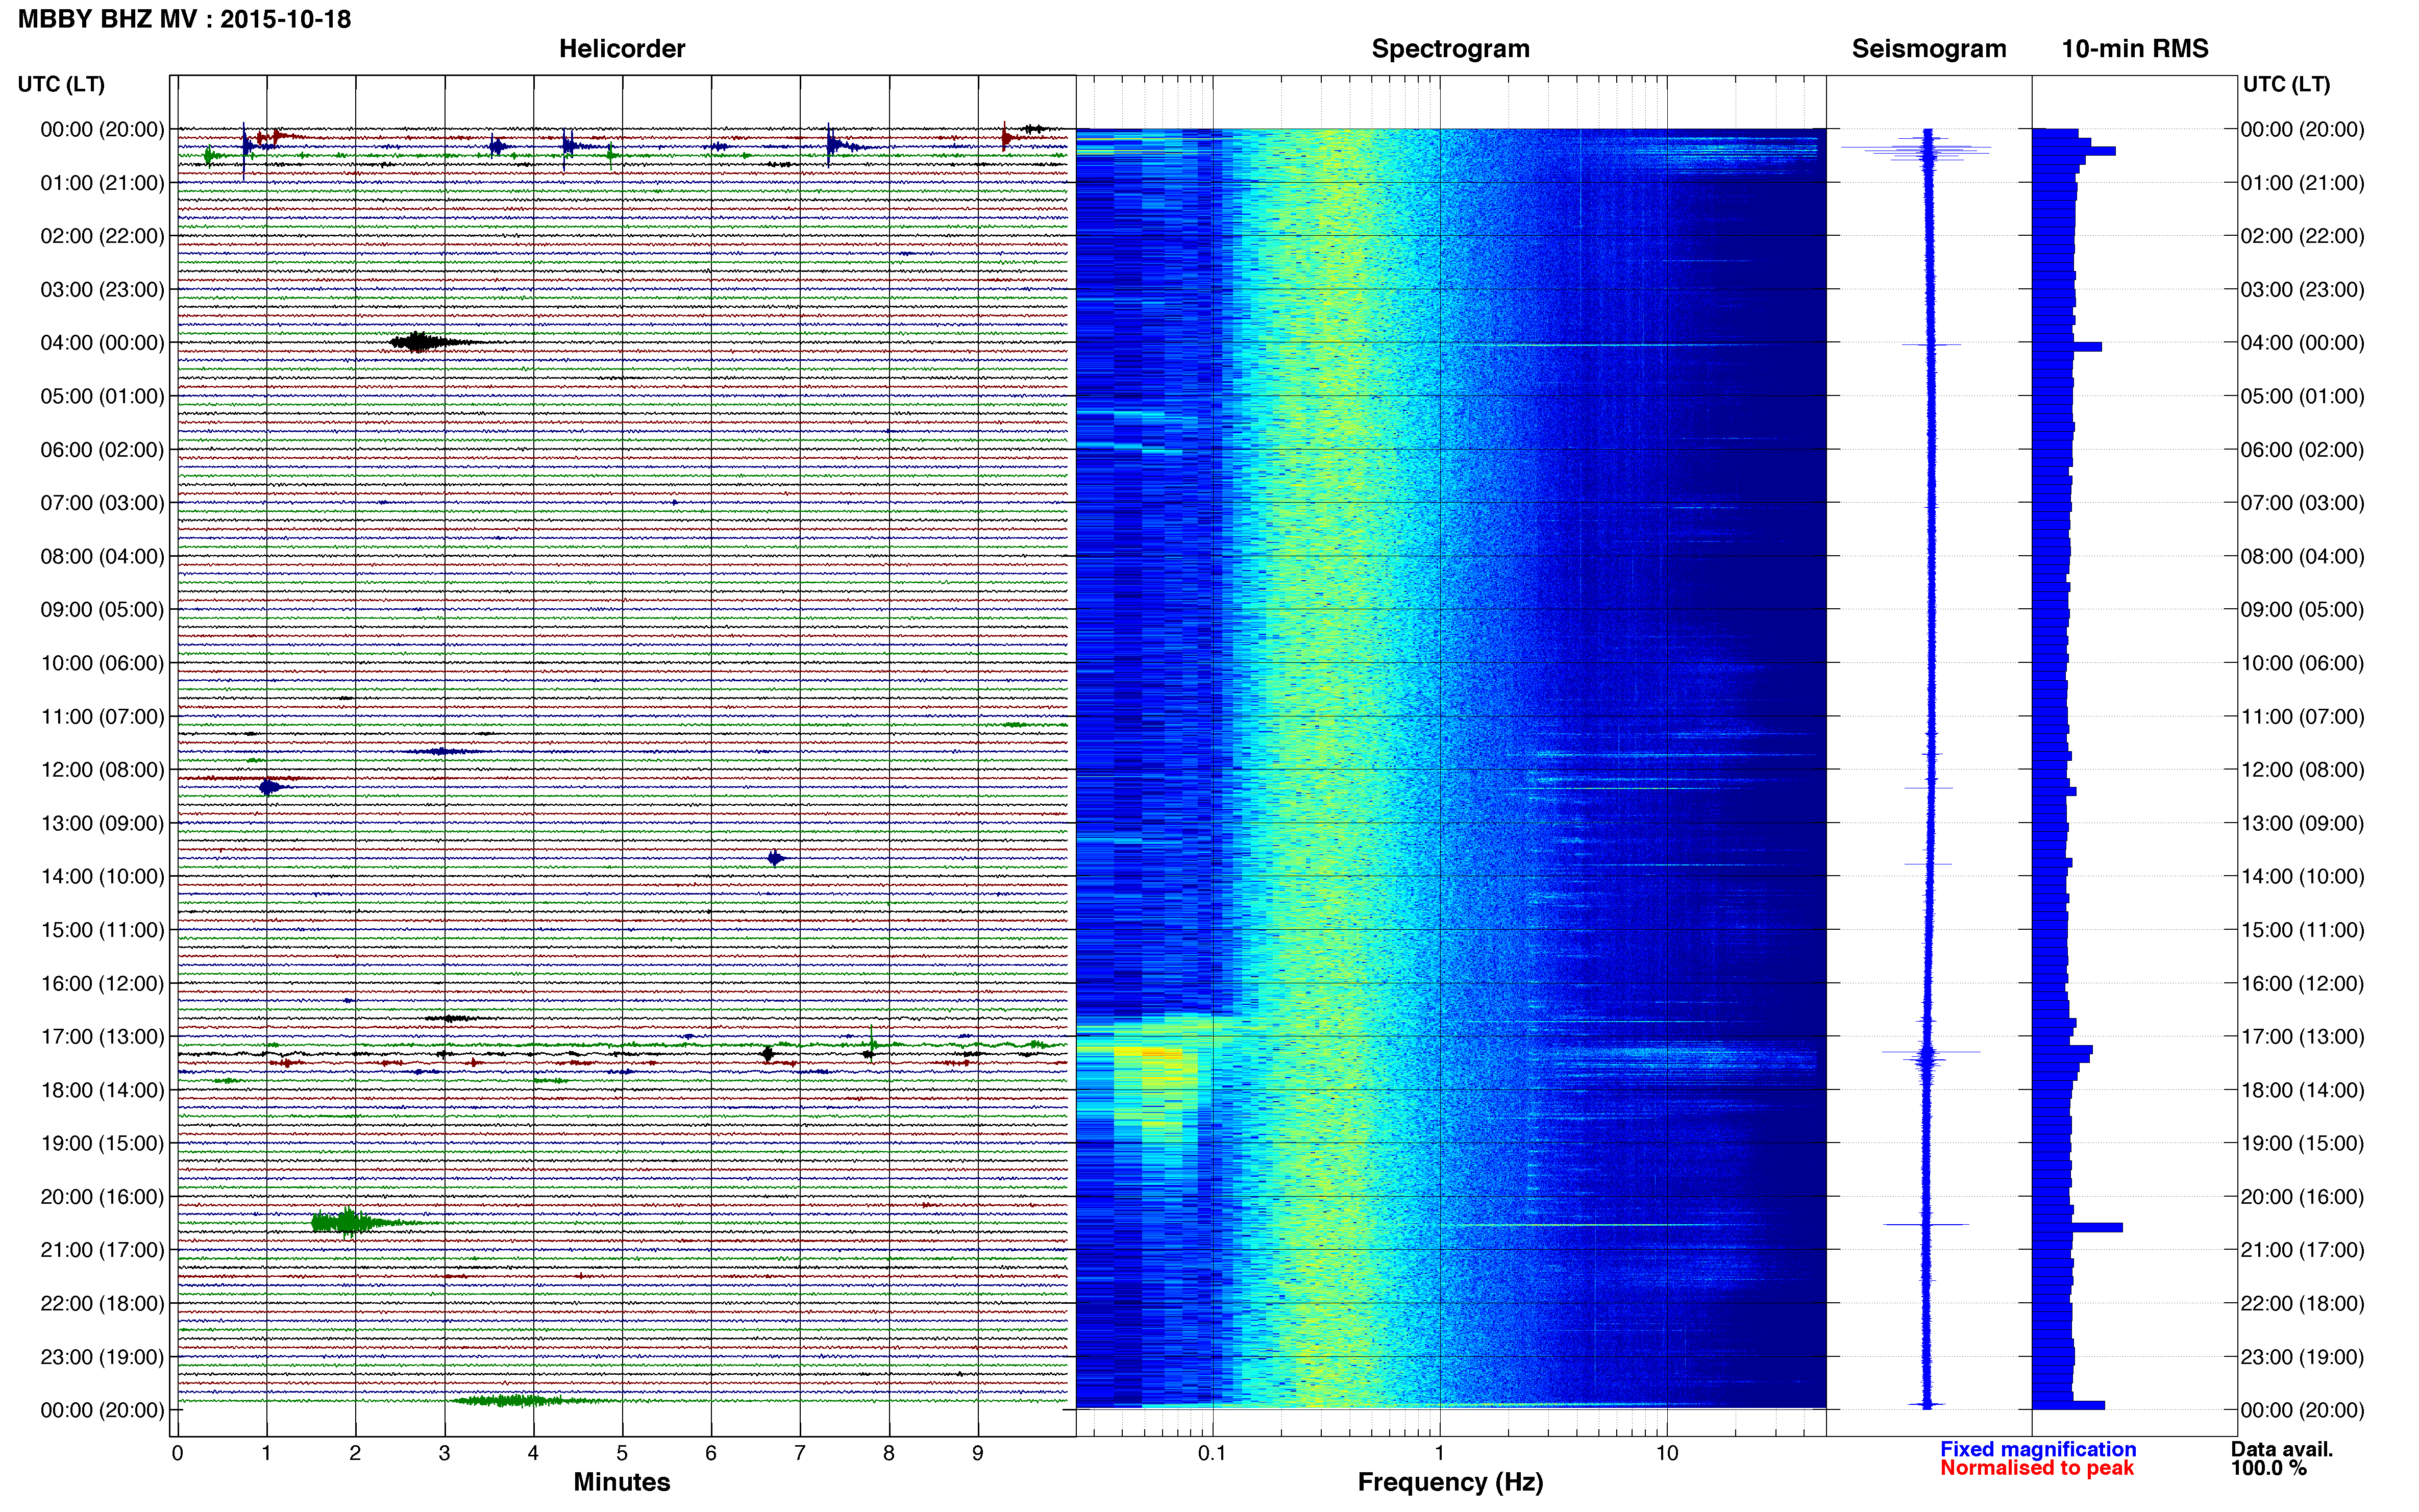Click the 'Helicorder' panel heading
This screenshot has width=2419, height=1512.
(x=622, y=49)
